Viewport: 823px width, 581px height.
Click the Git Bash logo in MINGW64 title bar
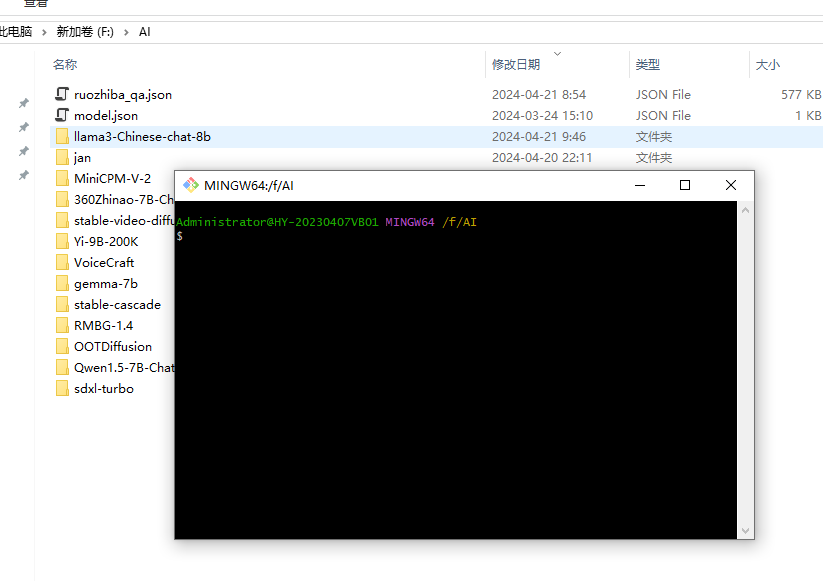(191, 185)
